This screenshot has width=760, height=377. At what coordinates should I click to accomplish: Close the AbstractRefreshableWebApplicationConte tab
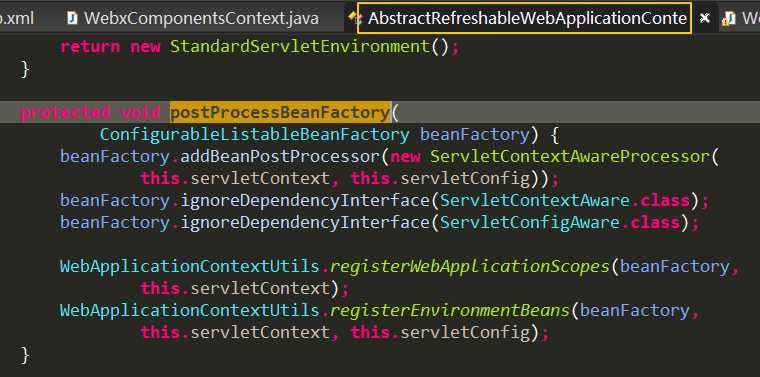pyautogui.click(x=705, y=18)
